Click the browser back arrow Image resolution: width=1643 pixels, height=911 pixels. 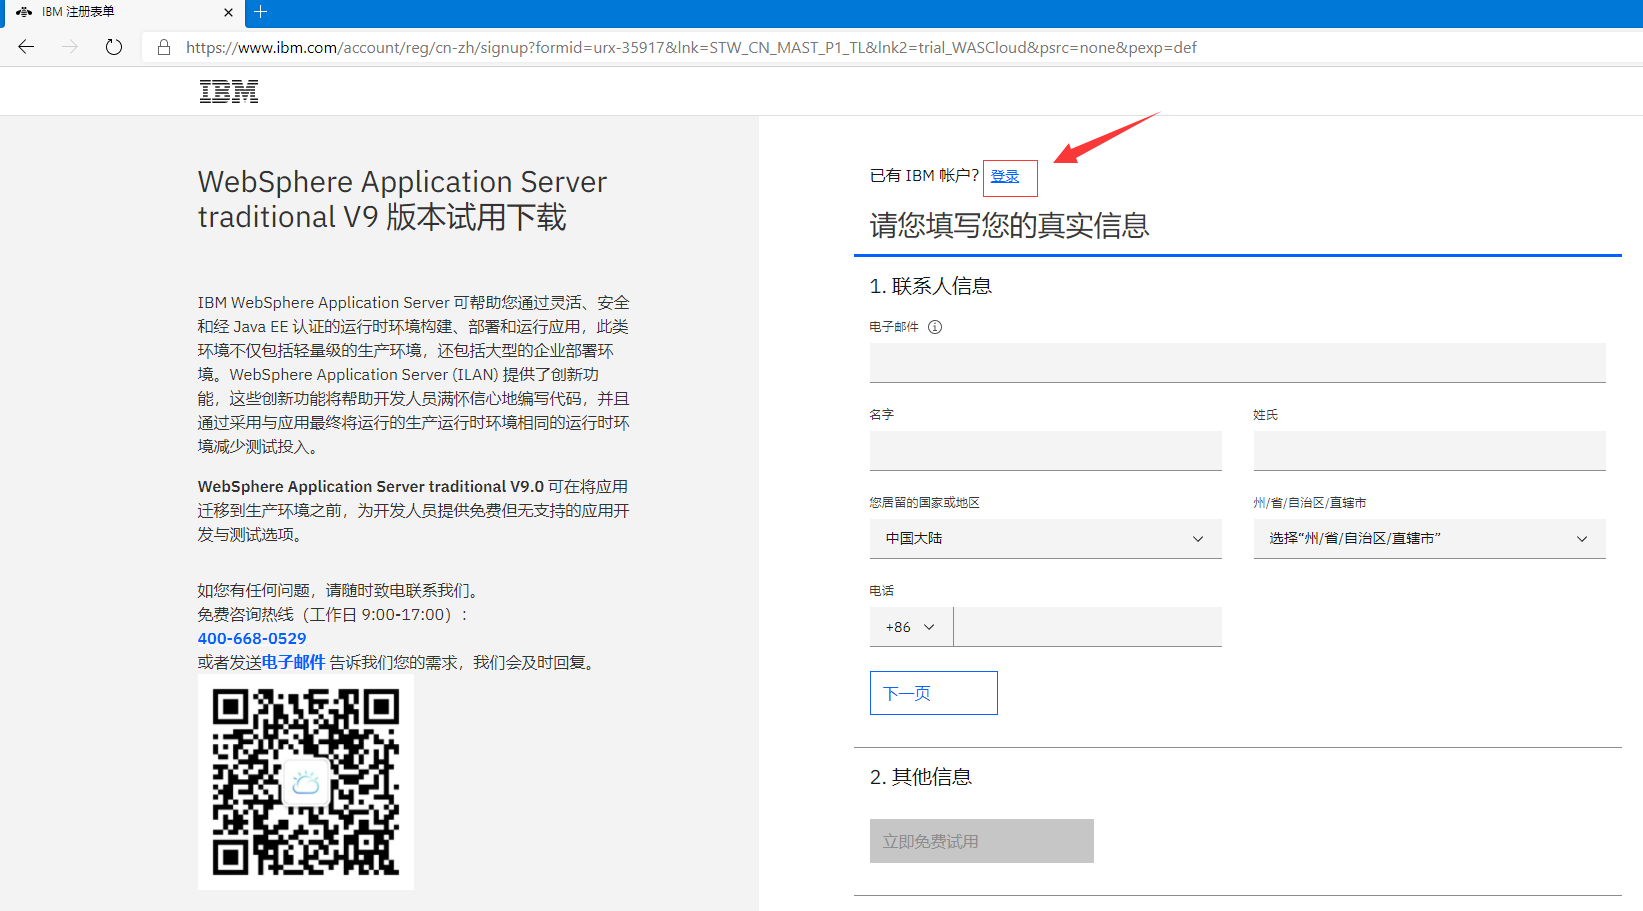(25, 46)
